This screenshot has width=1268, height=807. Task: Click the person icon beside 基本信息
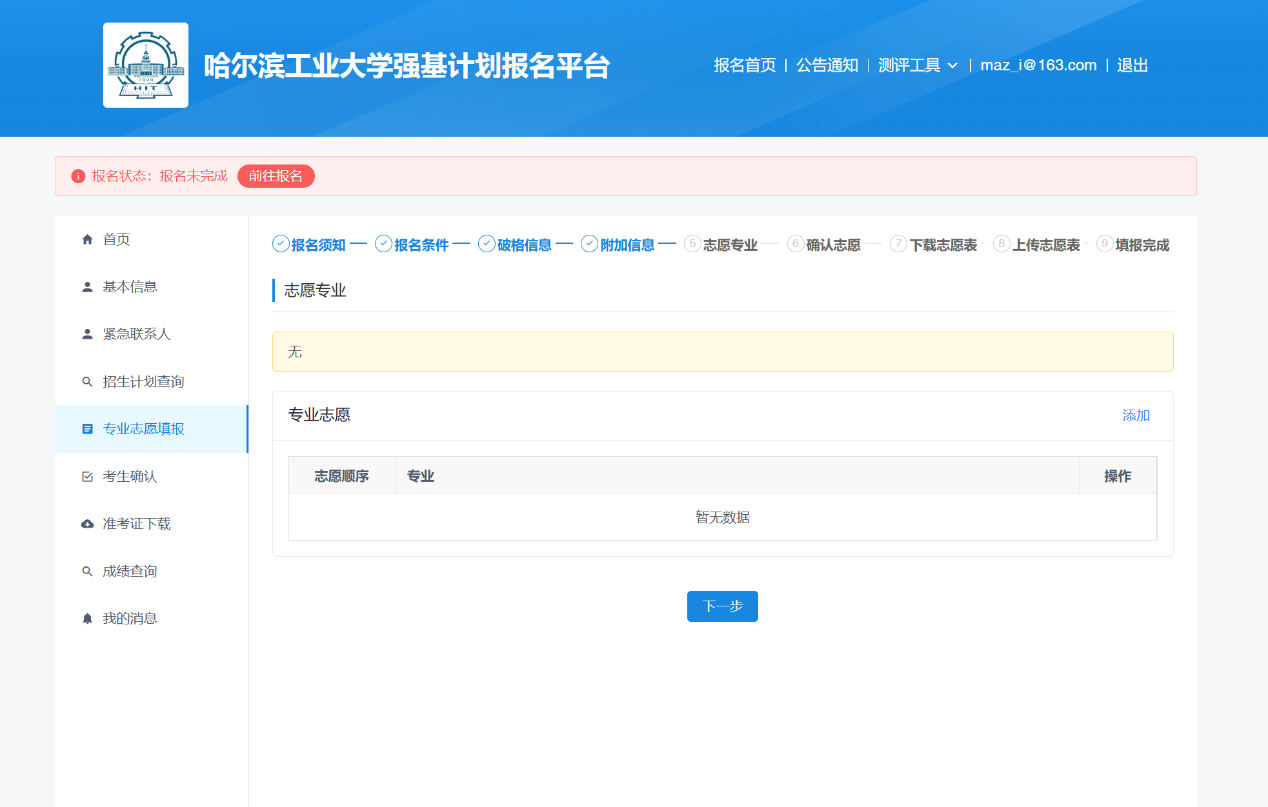[87, 287]
